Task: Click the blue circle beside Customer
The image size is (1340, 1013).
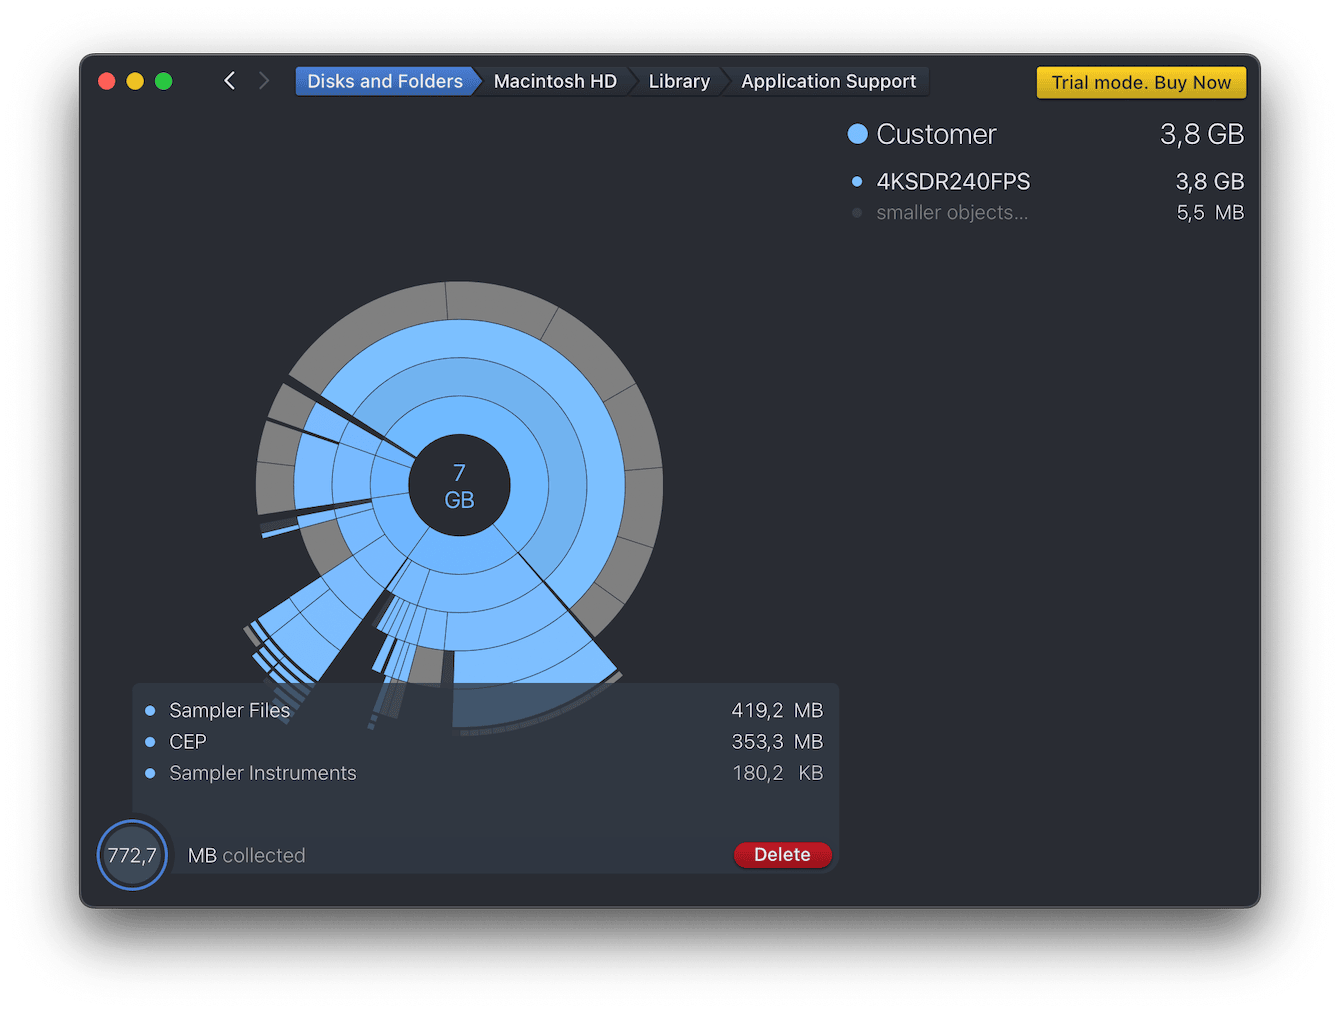Action: point(857,134)
